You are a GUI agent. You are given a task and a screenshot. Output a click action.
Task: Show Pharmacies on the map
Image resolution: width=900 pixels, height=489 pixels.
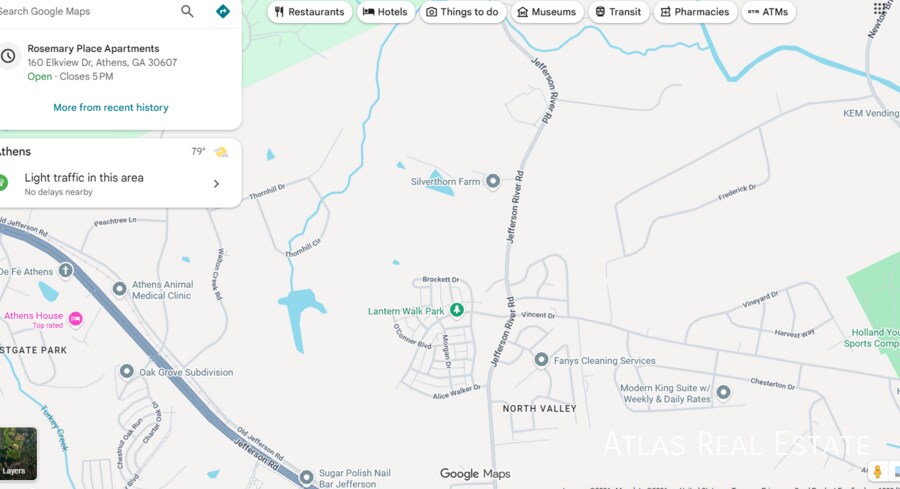point(695,12)
